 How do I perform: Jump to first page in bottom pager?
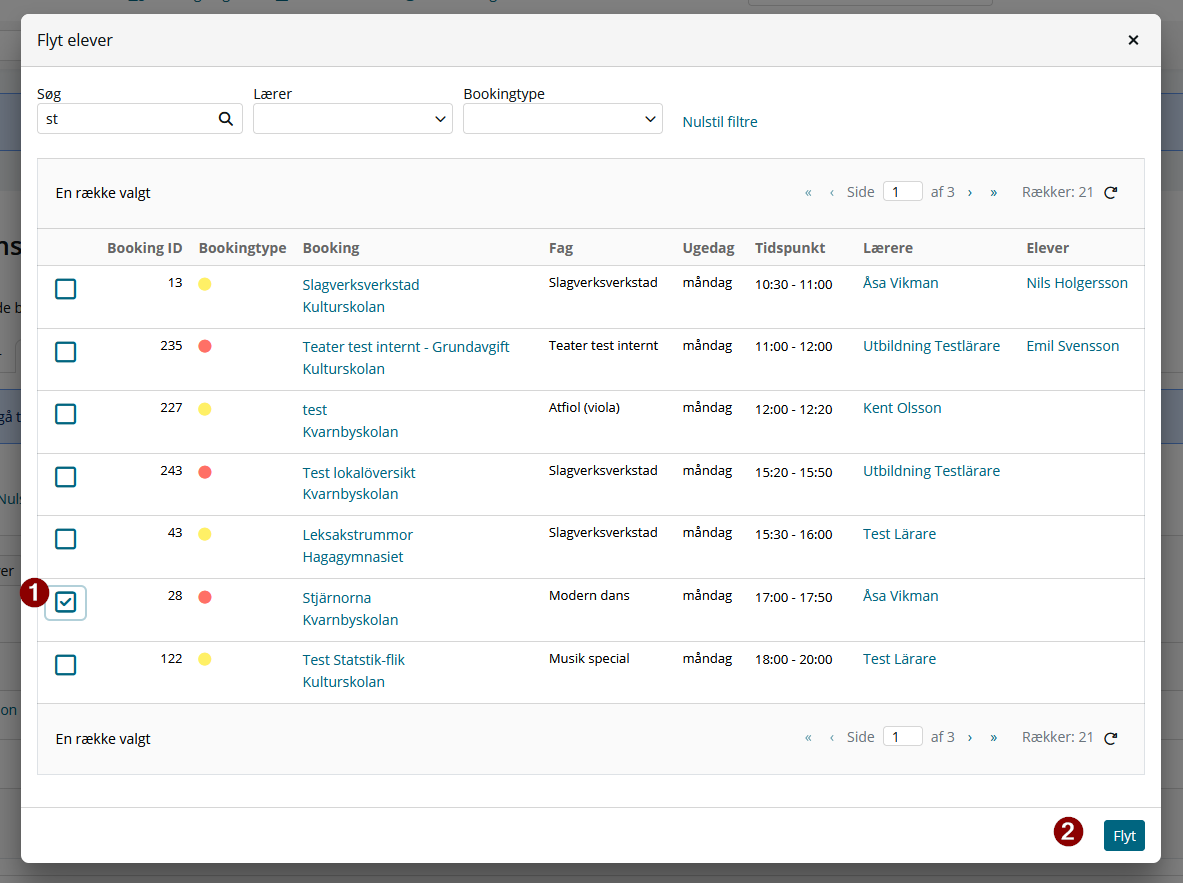pyautogui.click(x=808, y=738)
